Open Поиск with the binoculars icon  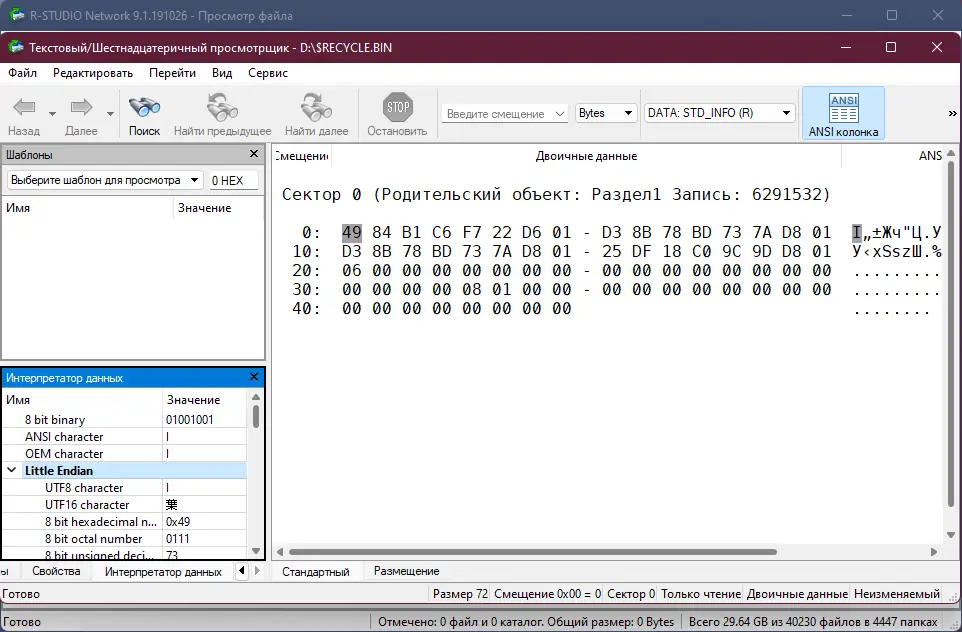144,107
